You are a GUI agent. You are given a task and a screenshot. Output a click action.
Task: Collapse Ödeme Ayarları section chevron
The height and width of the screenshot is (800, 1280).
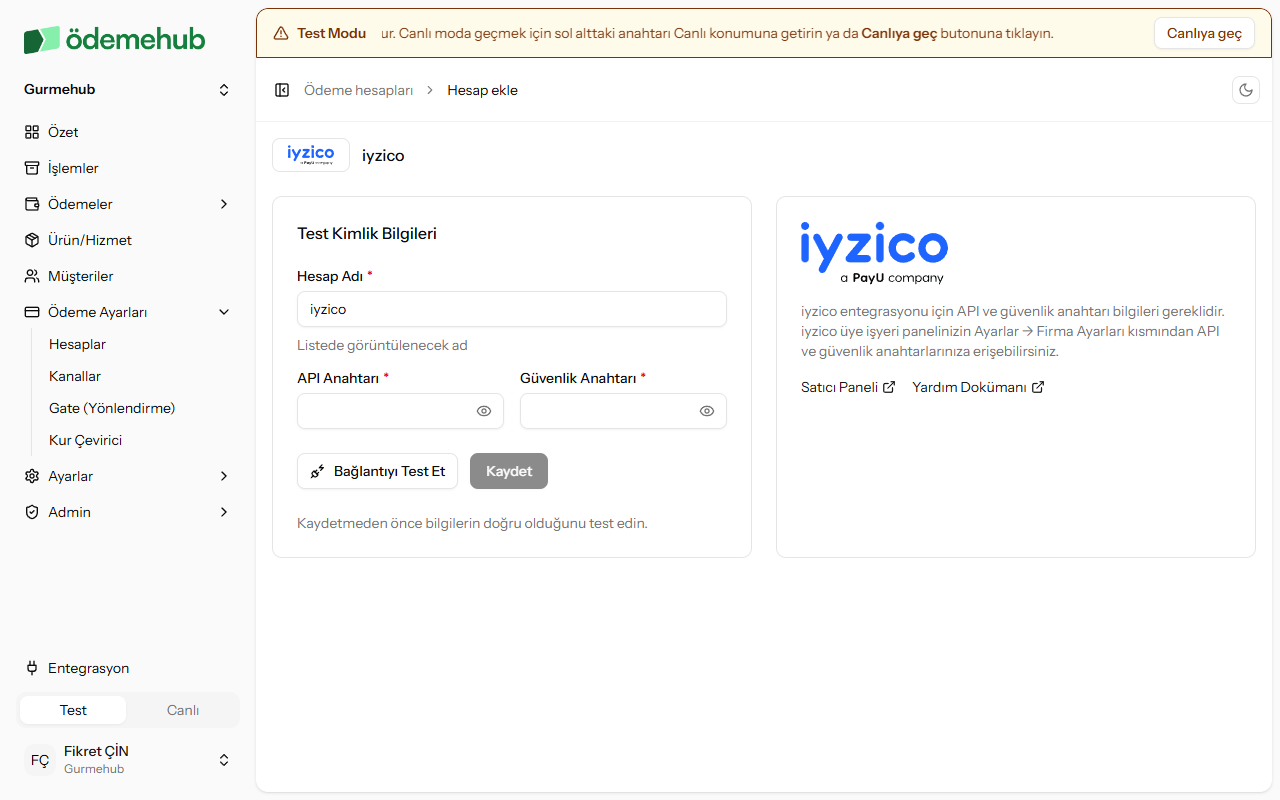point(224,312)
